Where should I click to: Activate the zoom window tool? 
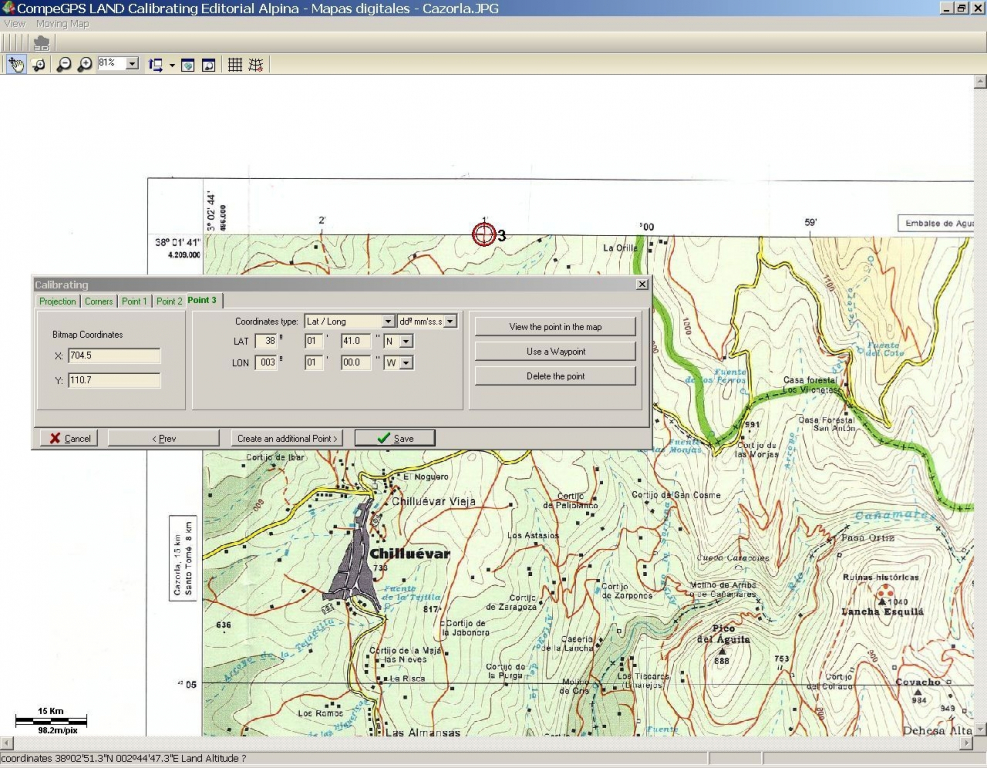tap(38, 64)
